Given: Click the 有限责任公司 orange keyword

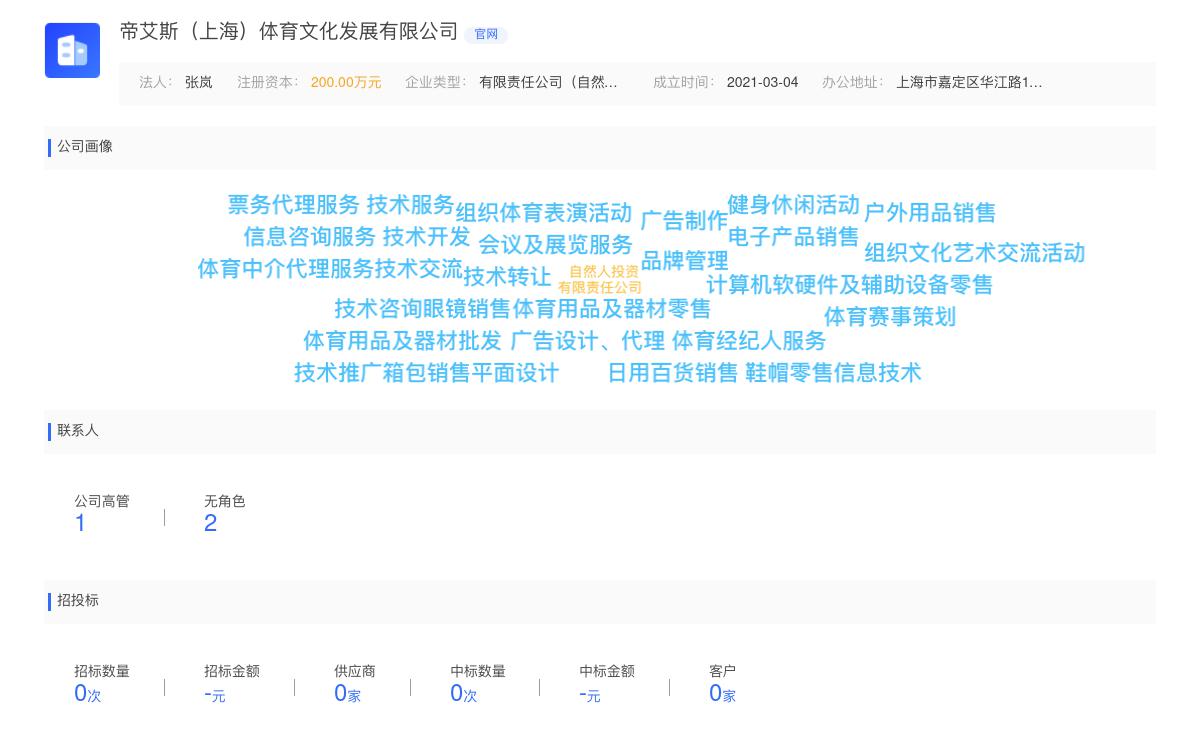Looking at the screenshot, I should pyautogui.click(x=602, y=285).
